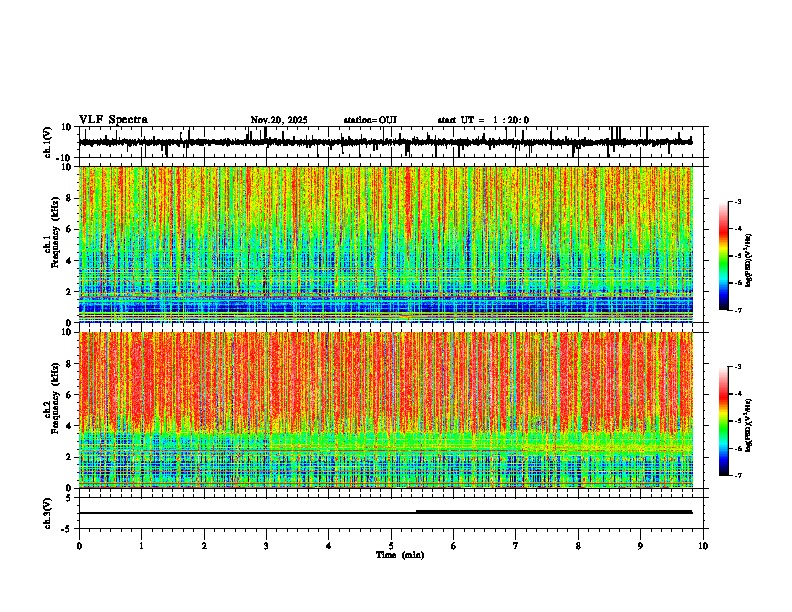Click the 'ch.3(V)' axis label

[x=48, y=514]
